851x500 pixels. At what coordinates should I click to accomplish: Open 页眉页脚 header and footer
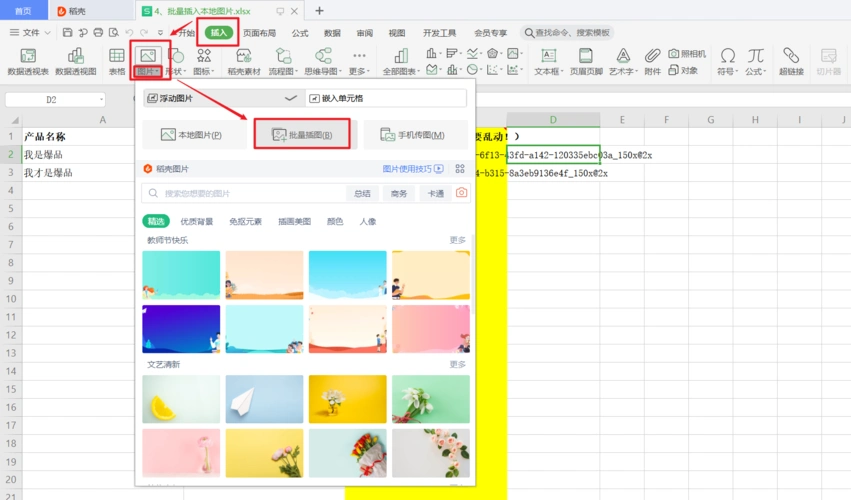pyautogui.click(x=586, y=61)
